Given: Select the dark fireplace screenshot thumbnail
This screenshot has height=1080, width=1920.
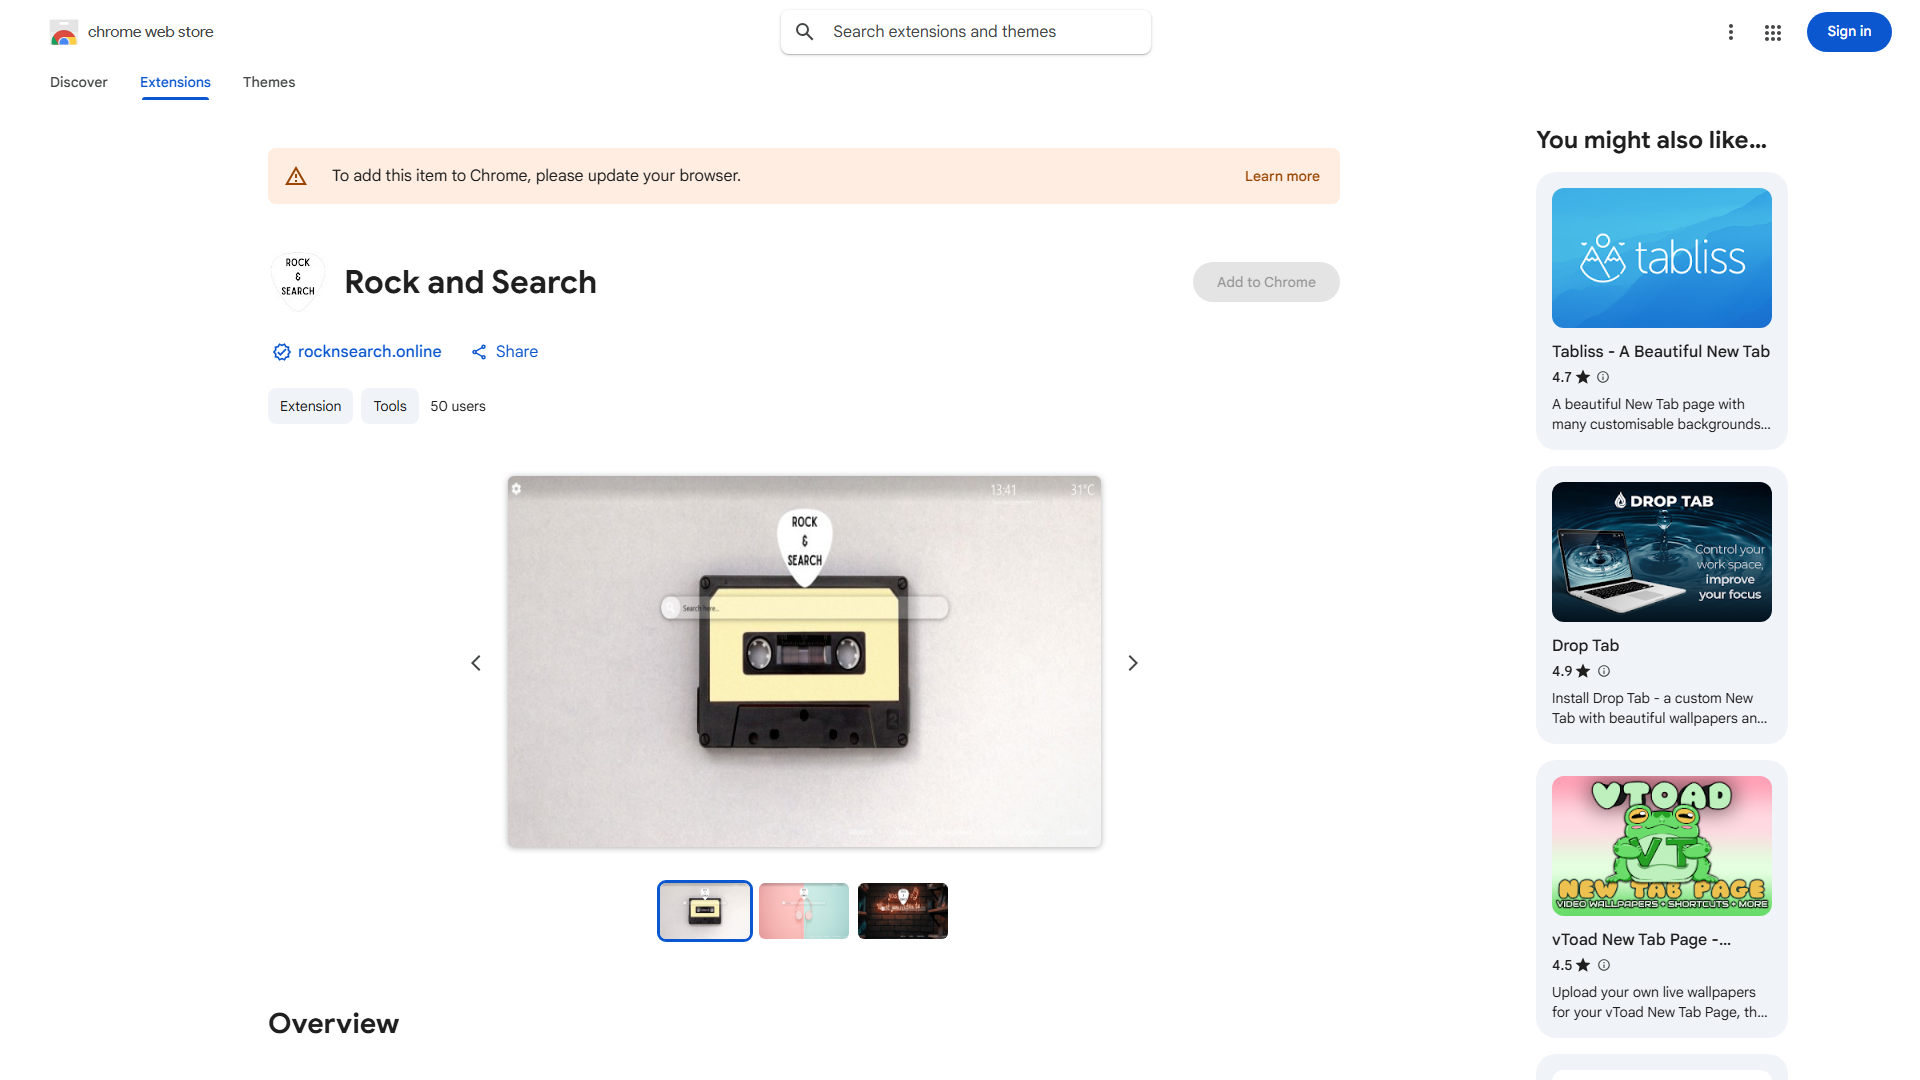Looking at the screenshot, I should (903, 911).
